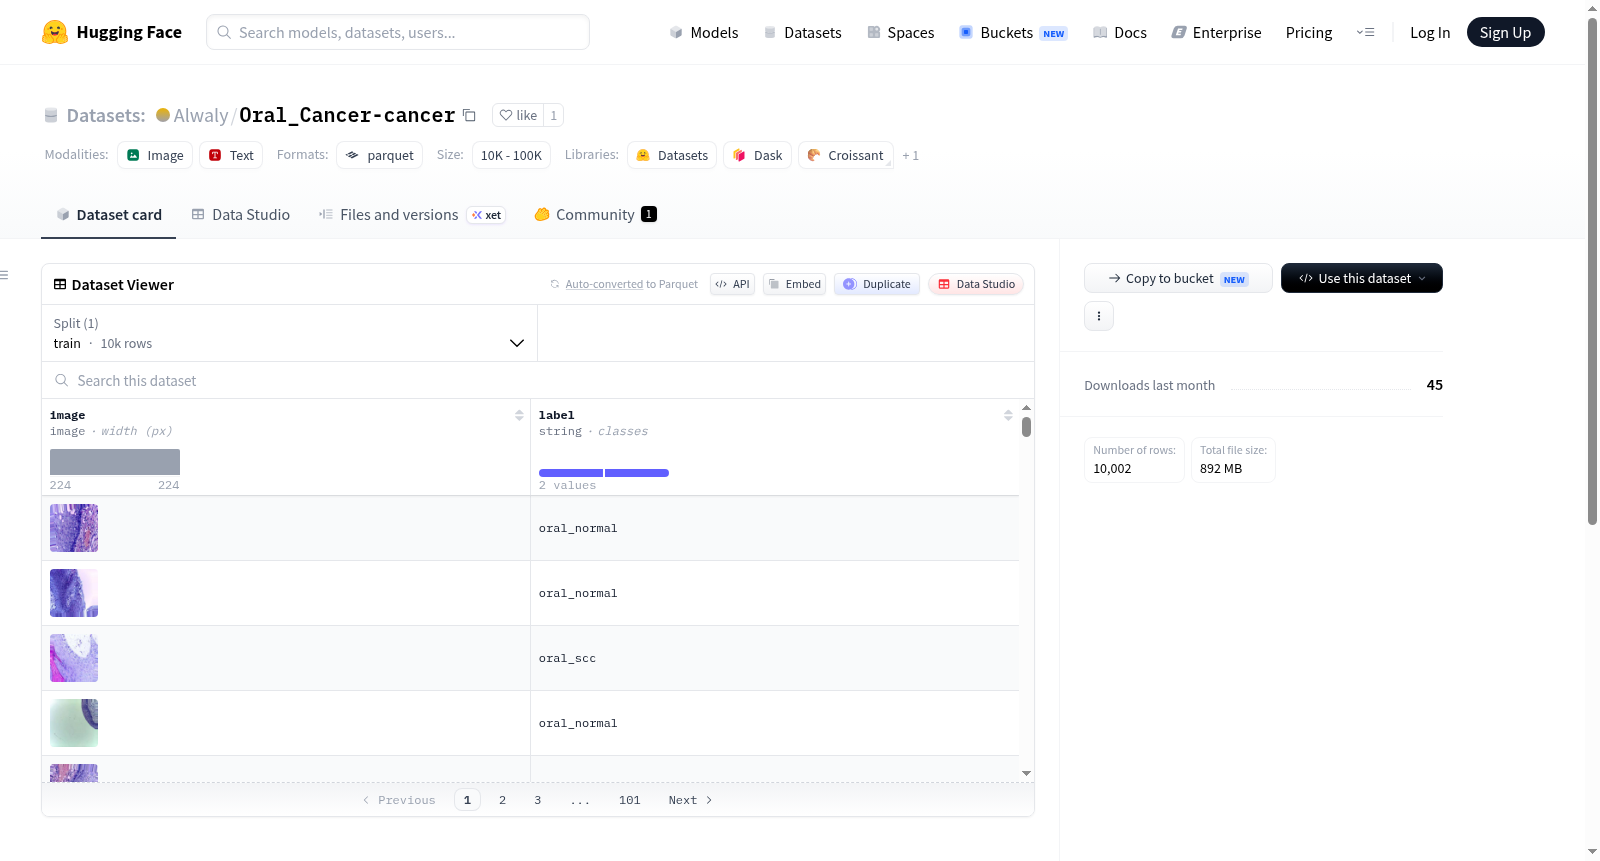
Task: Open the oral_scc row image thumbnail
Action: pos(74,658)
